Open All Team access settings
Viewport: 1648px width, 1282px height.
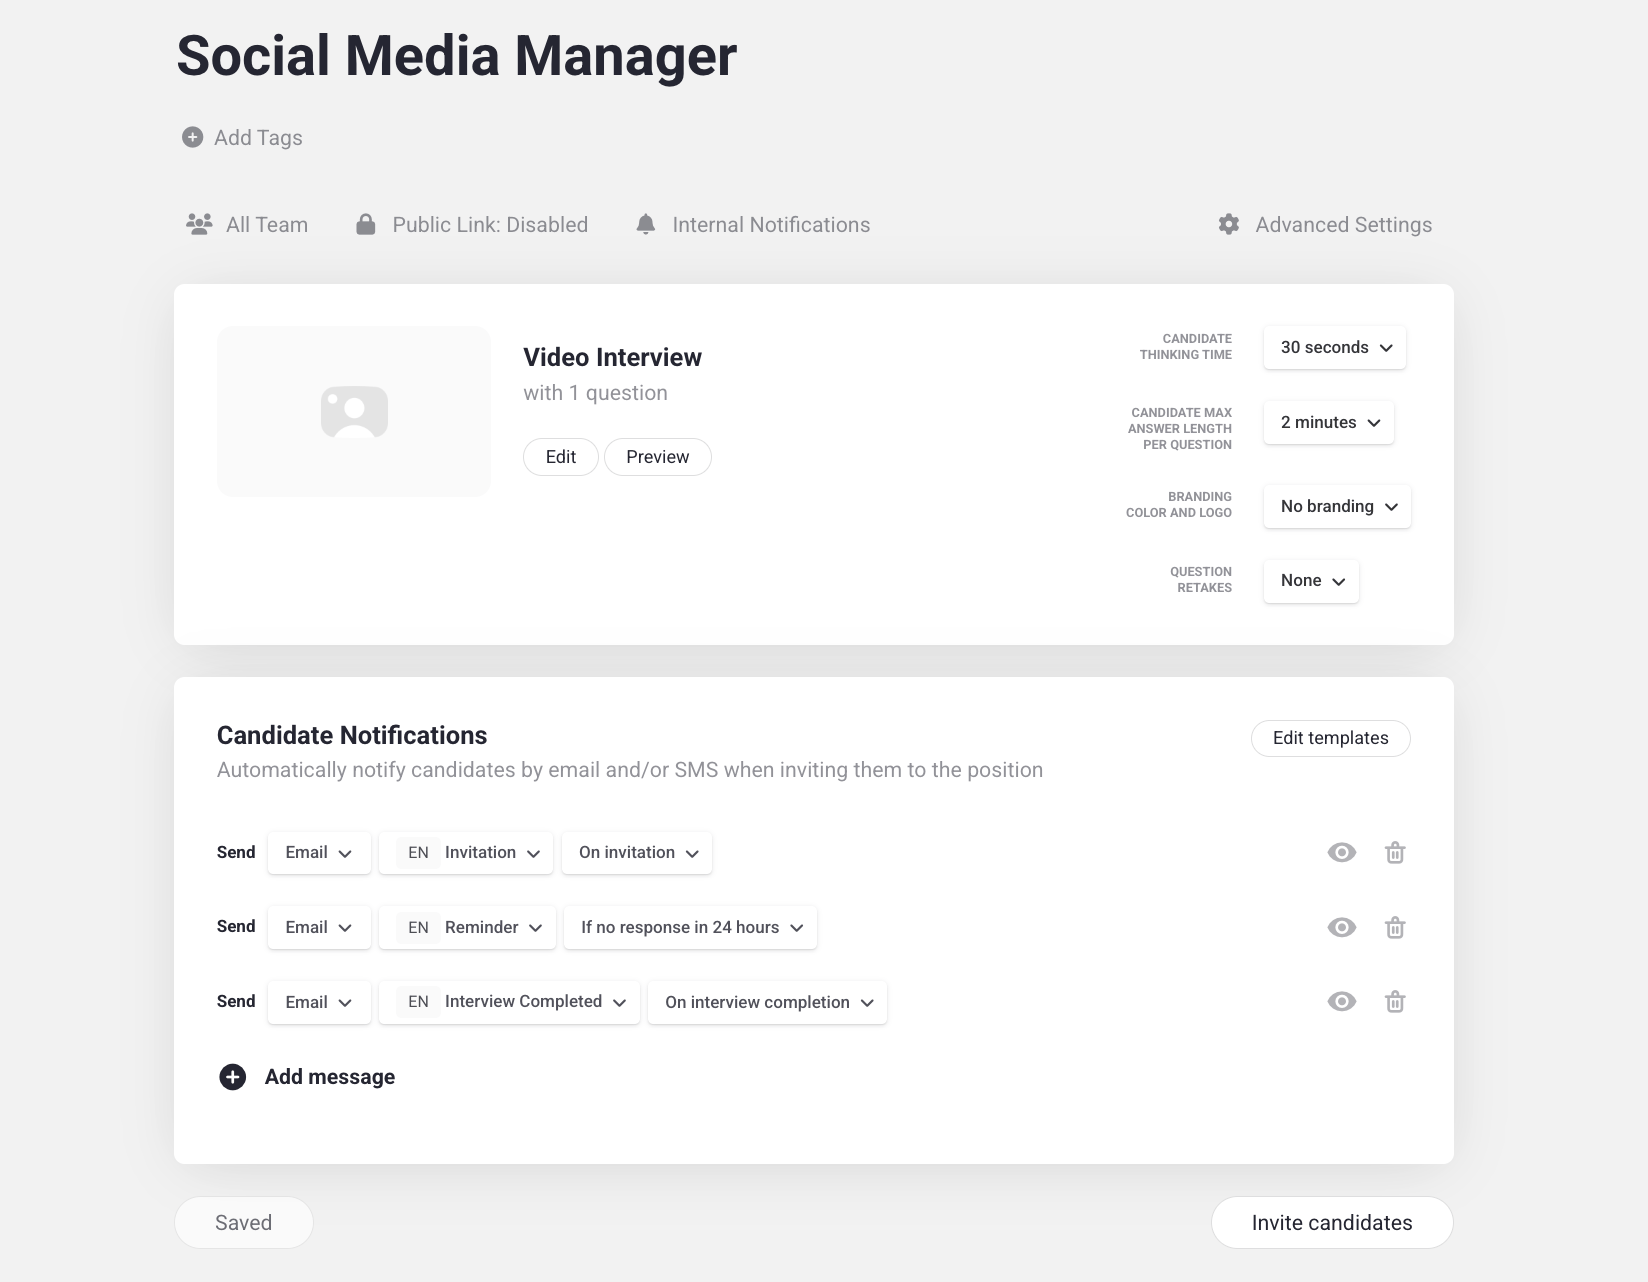[247, 224]
